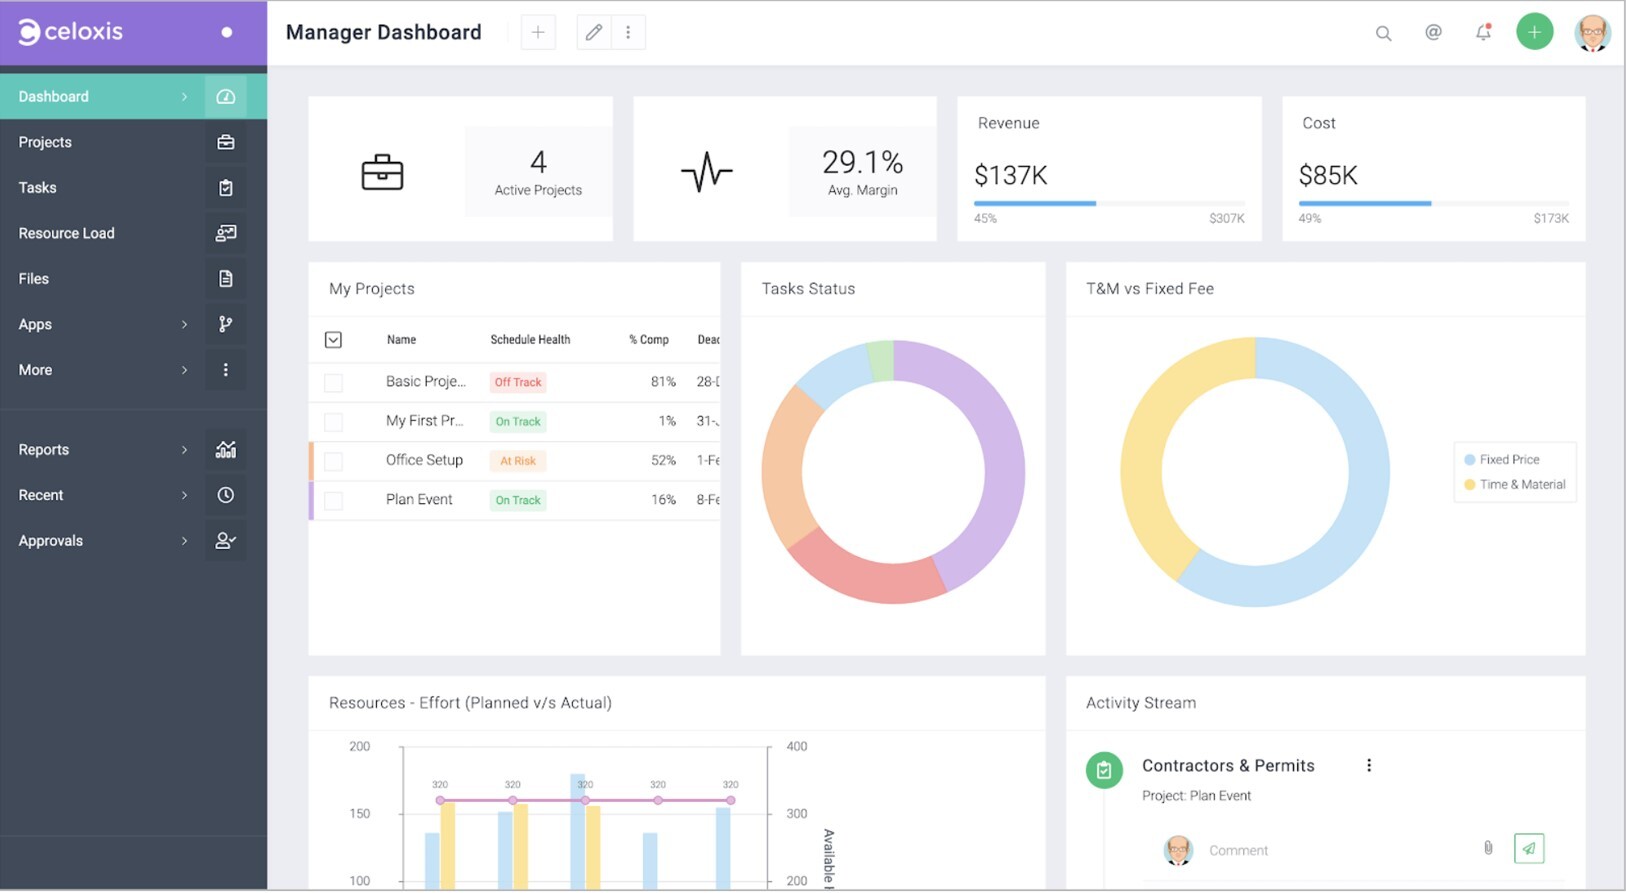
Task: Open the notifications bell
Action: [x=1483, y=32]
